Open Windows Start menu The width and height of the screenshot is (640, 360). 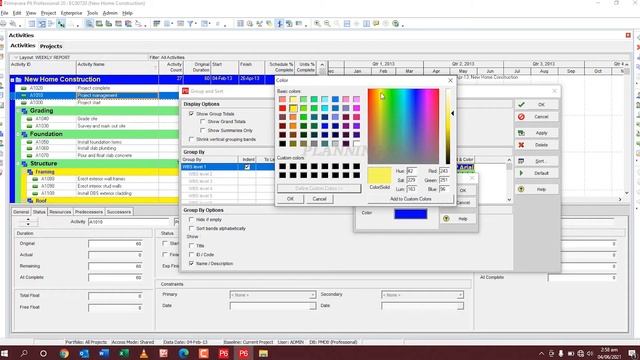click(4, 353)
